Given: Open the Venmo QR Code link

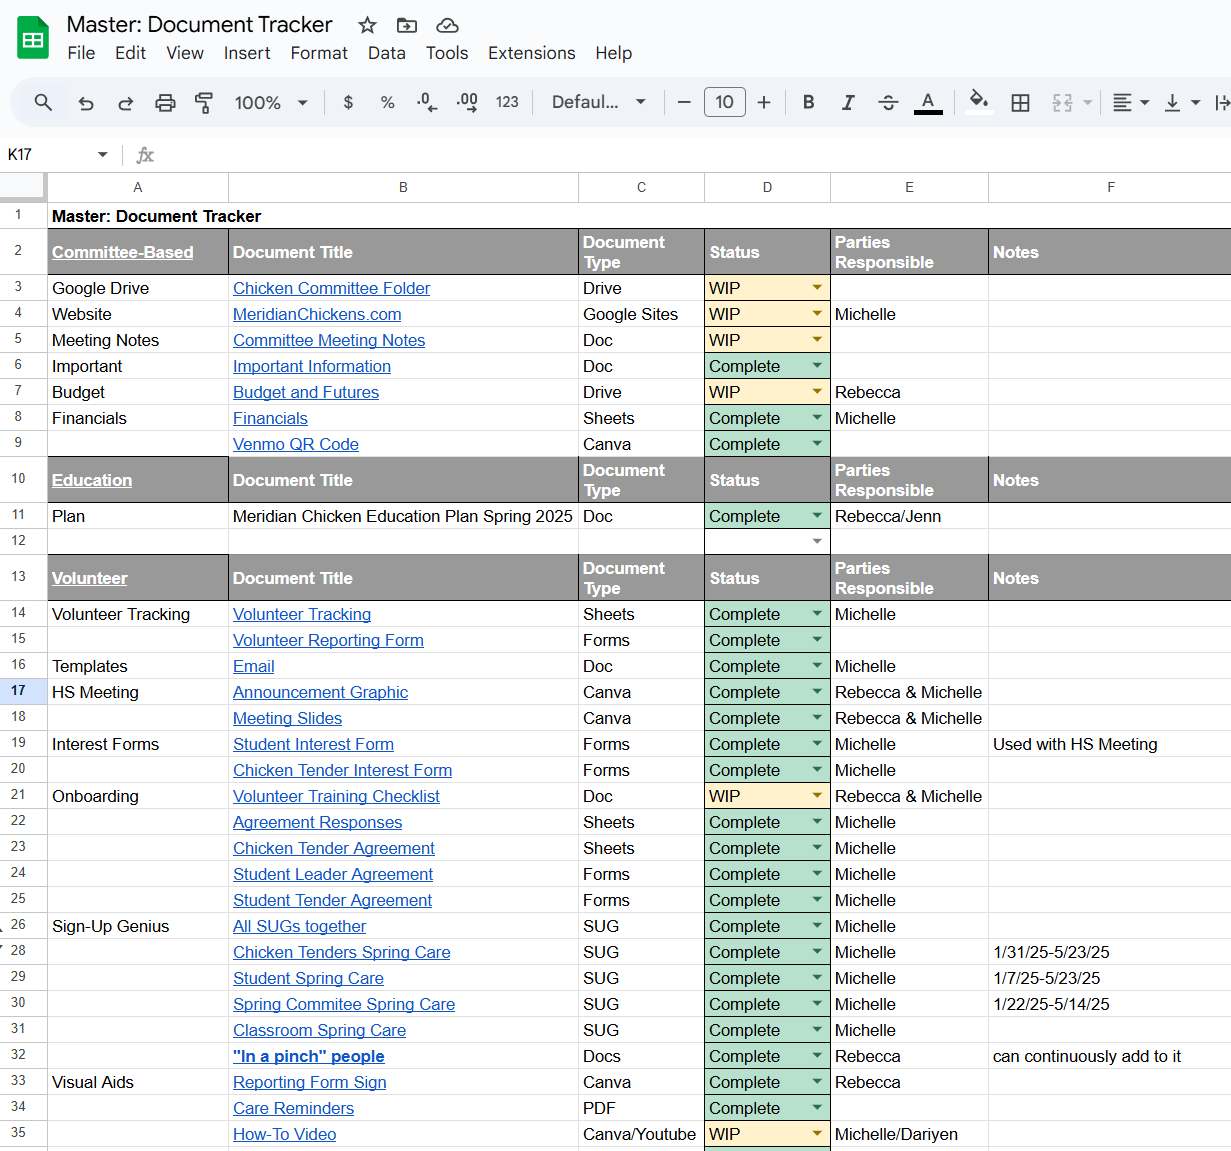Looking at the screenshot, I should [x=296, y=444].
